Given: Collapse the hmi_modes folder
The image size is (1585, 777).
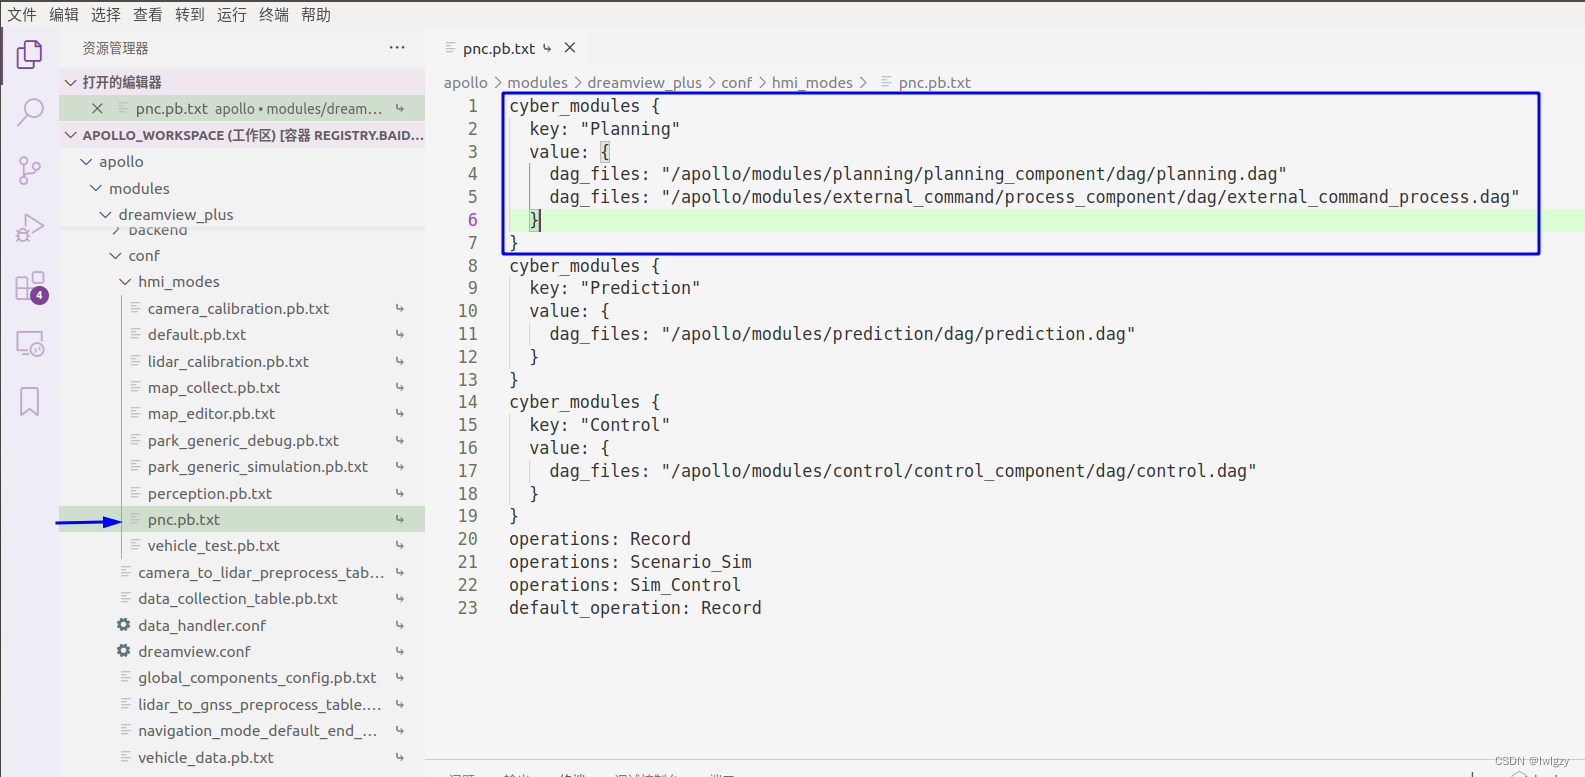Looking at the screenshot, I should coord(126,282).
